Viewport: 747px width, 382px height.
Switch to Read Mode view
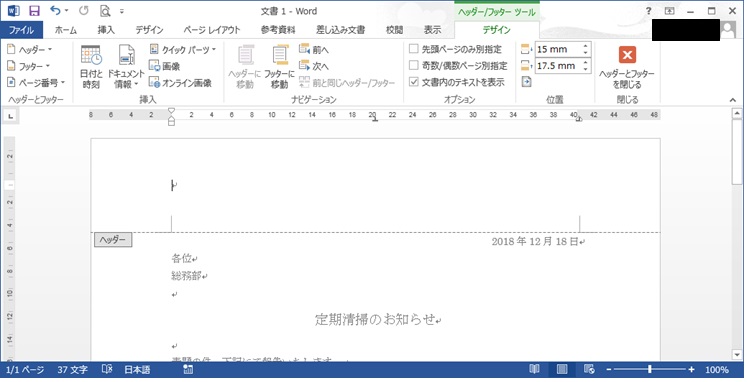point(535,370)
